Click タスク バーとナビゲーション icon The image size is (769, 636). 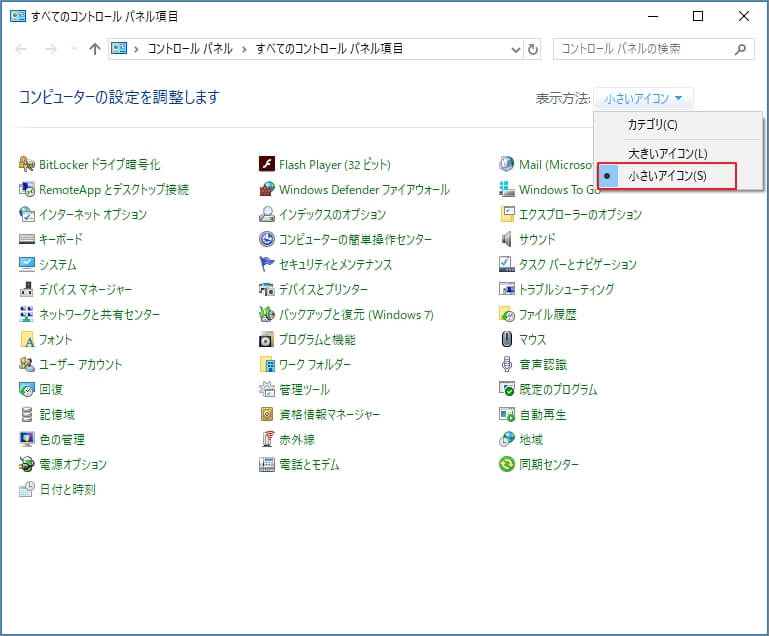(x=507, y=264)
